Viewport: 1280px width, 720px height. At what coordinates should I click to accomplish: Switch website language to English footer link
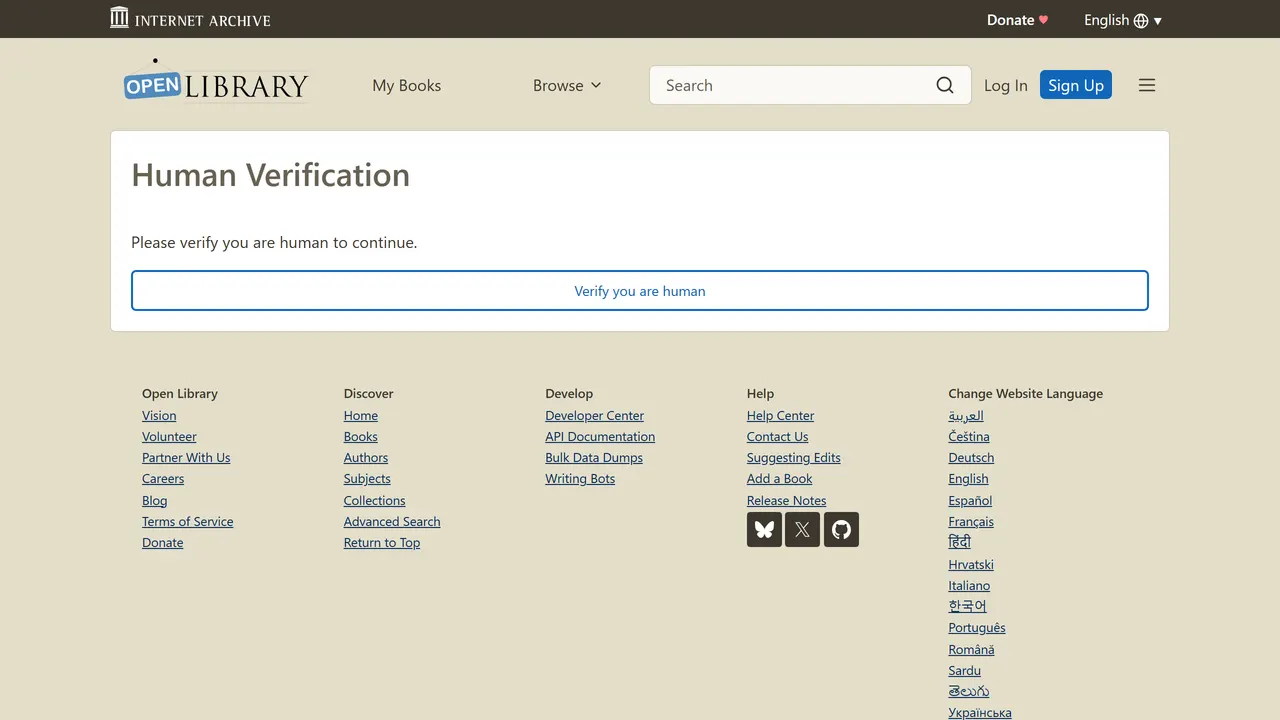[x=969, y=479]
